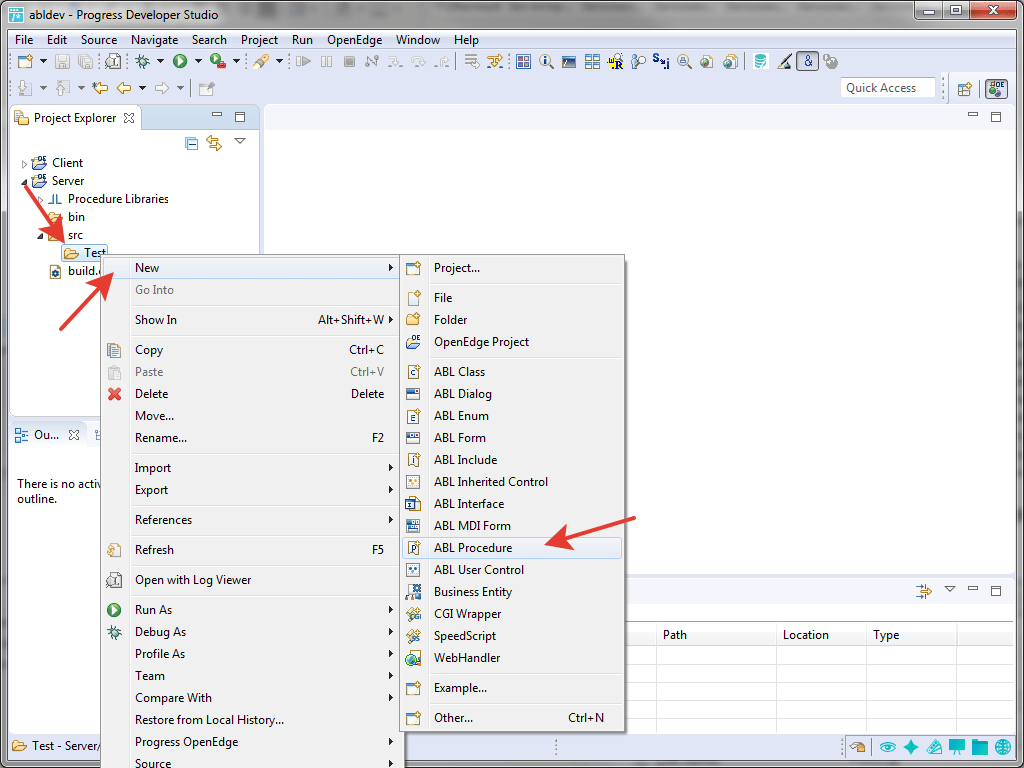Expand the Procedure Libraries node
Screen dimensions: 1024x768
(x=40, y=199)
